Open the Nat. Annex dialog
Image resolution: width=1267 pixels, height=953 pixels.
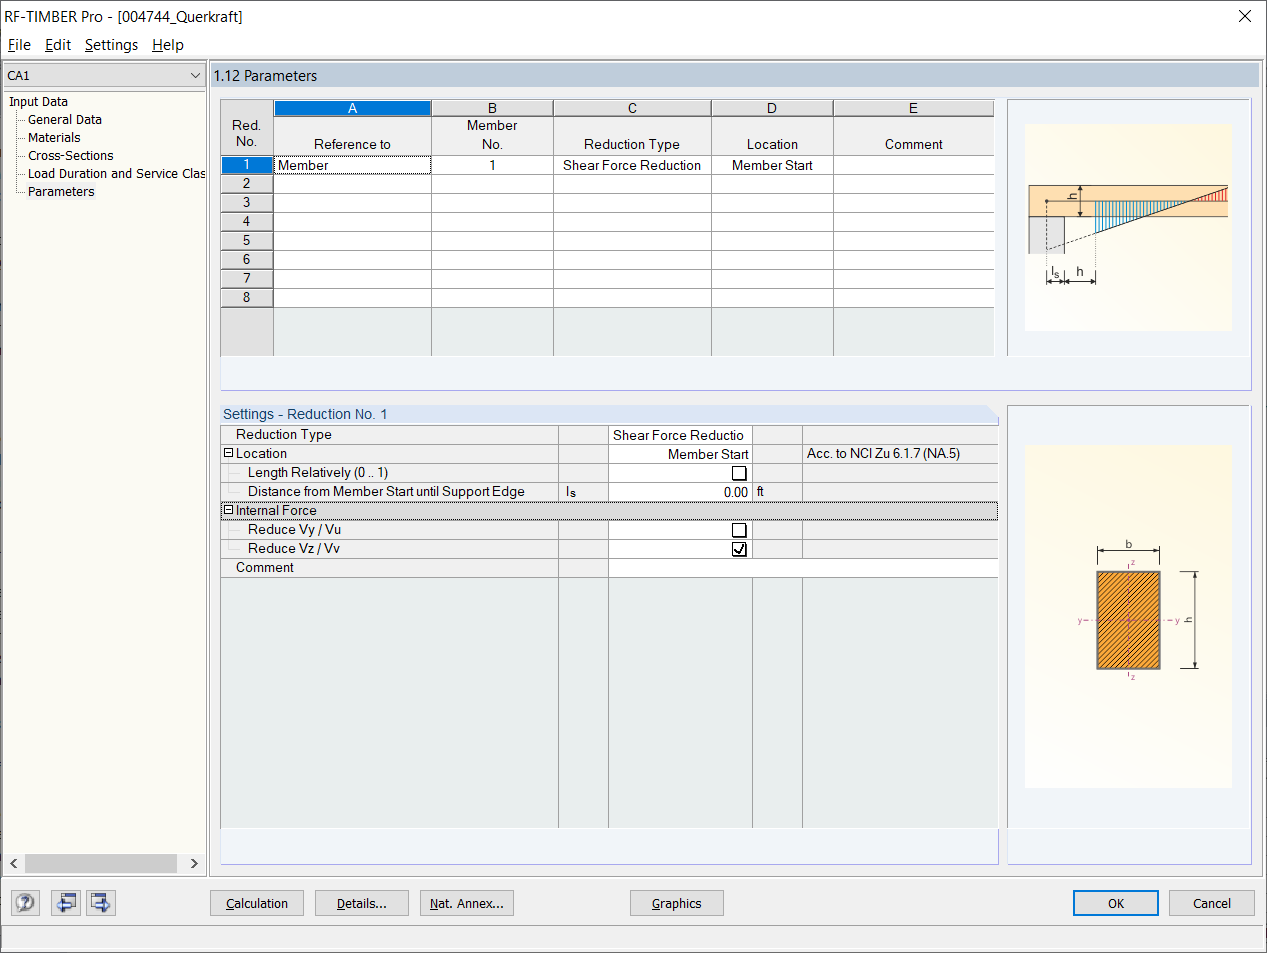click(x=466, y=902)
